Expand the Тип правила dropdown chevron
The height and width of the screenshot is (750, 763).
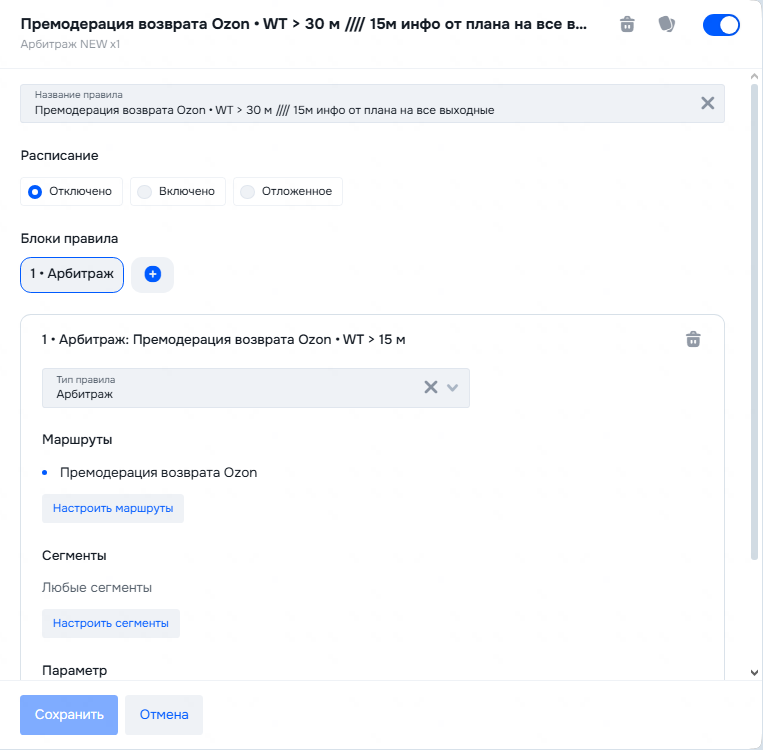(x=453, y=388)
